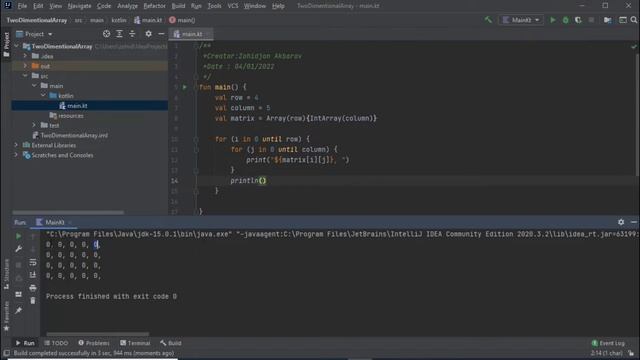This screenshot has width=640, height=360.
Task: Print console output printer icon
Action: [33, 288]
